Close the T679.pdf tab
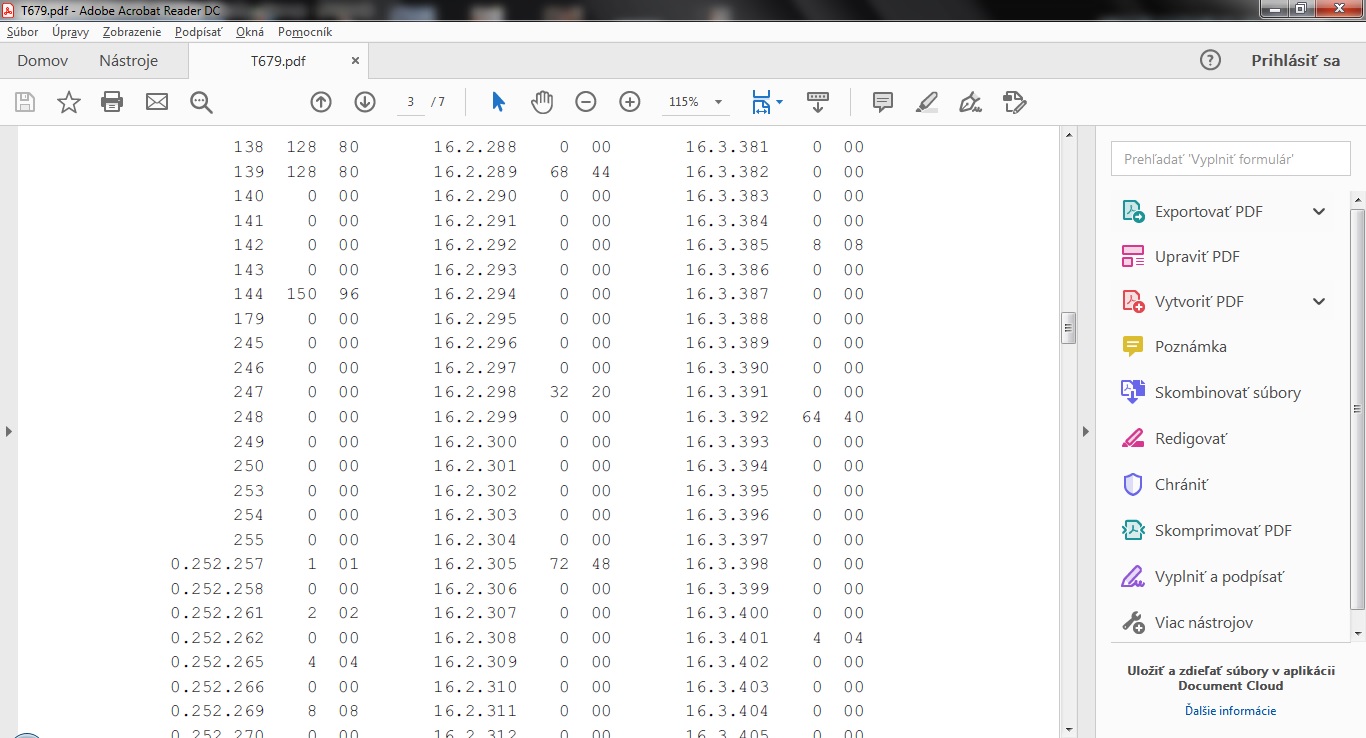This screenshot has width=1366, height=738. [355, 61]
